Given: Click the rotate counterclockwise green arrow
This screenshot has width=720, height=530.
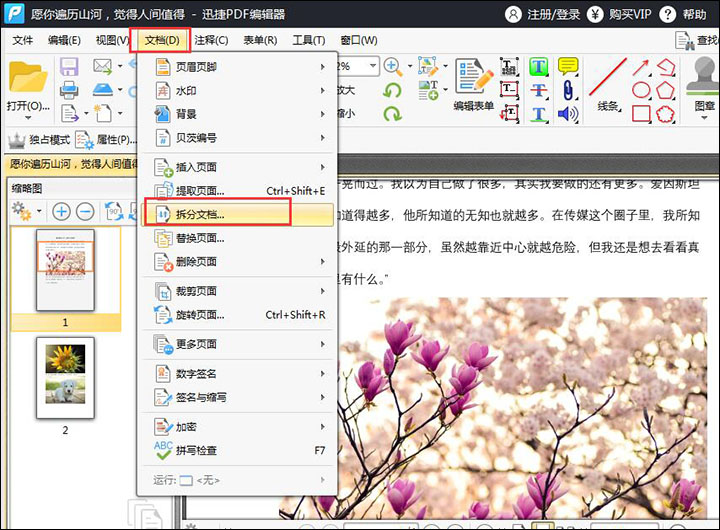Looking at the screenshot, I should point(392,90).
